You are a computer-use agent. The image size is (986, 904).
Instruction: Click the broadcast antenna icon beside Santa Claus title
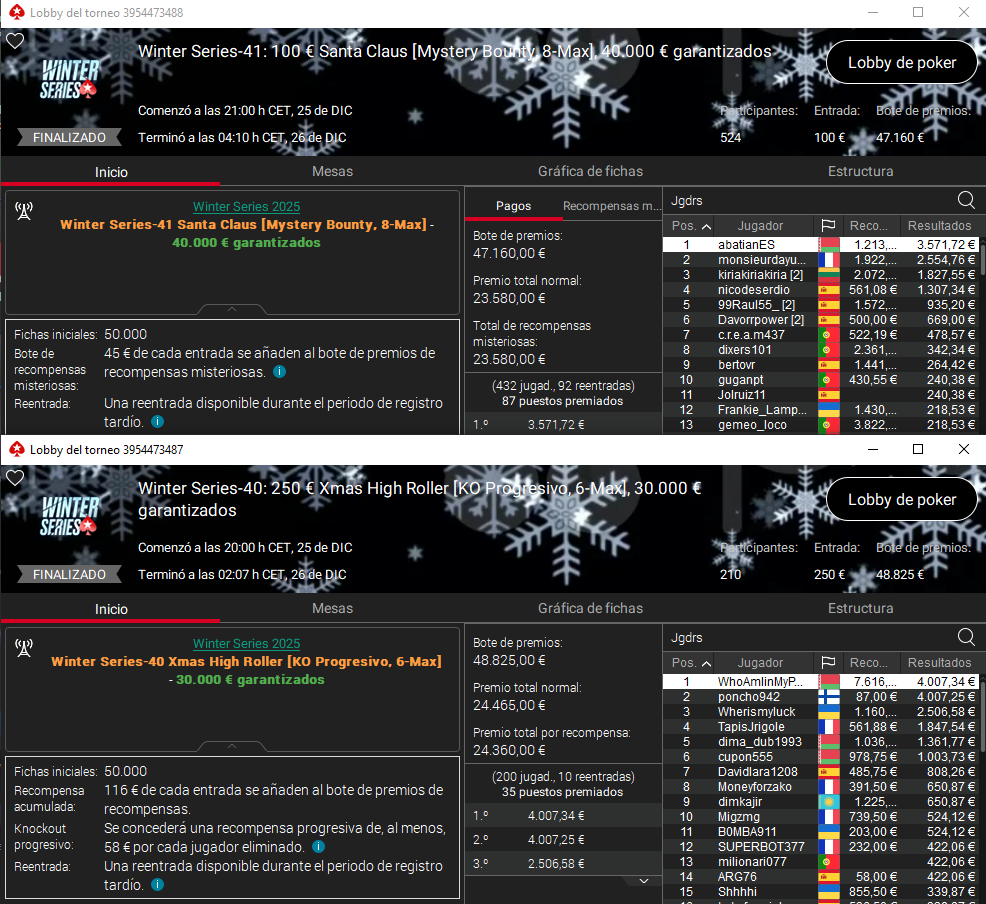24,211
